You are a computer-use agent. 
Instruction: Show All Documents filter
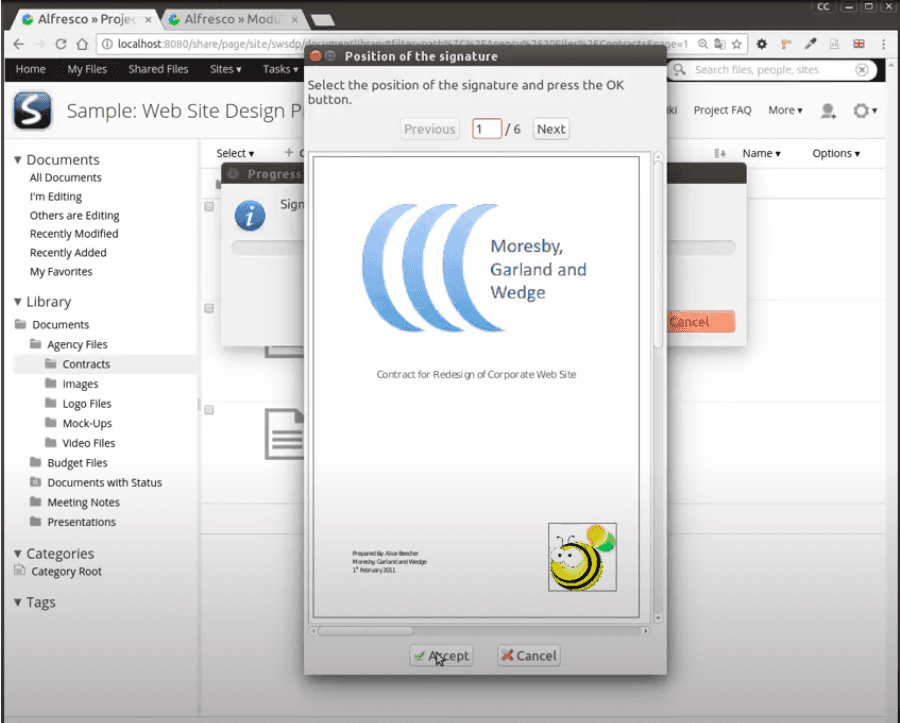point(65,178)
